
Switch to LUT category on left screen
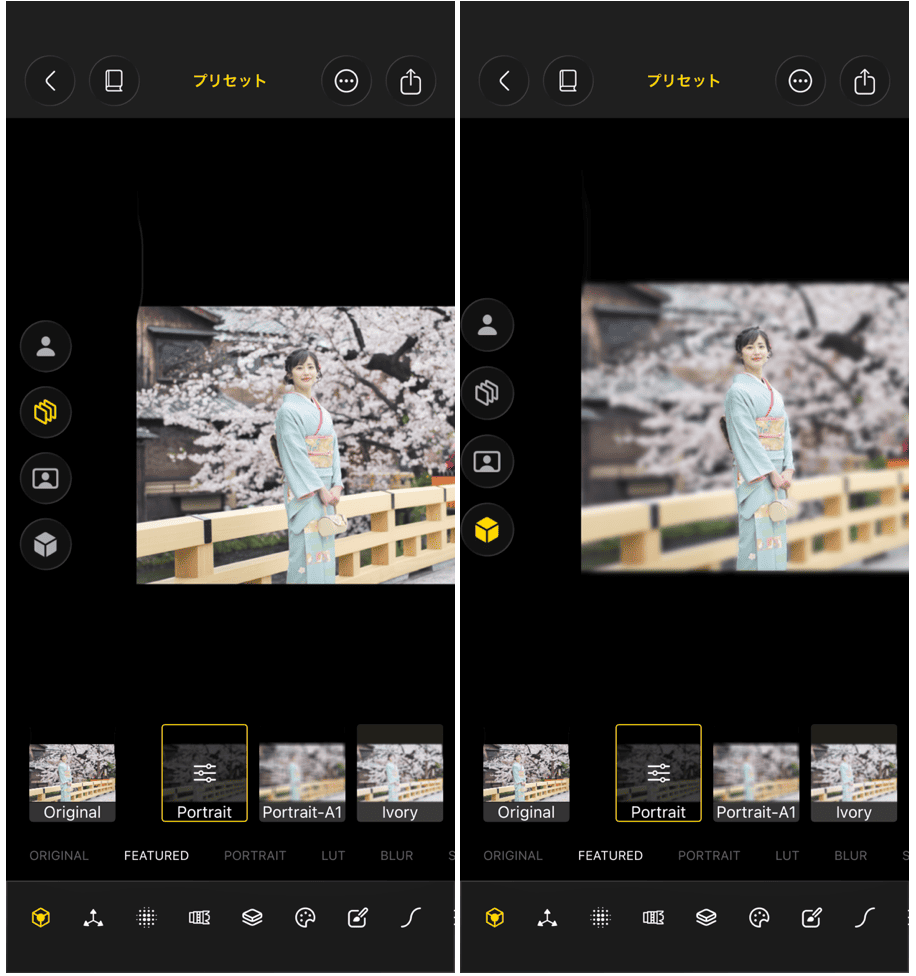333,856
